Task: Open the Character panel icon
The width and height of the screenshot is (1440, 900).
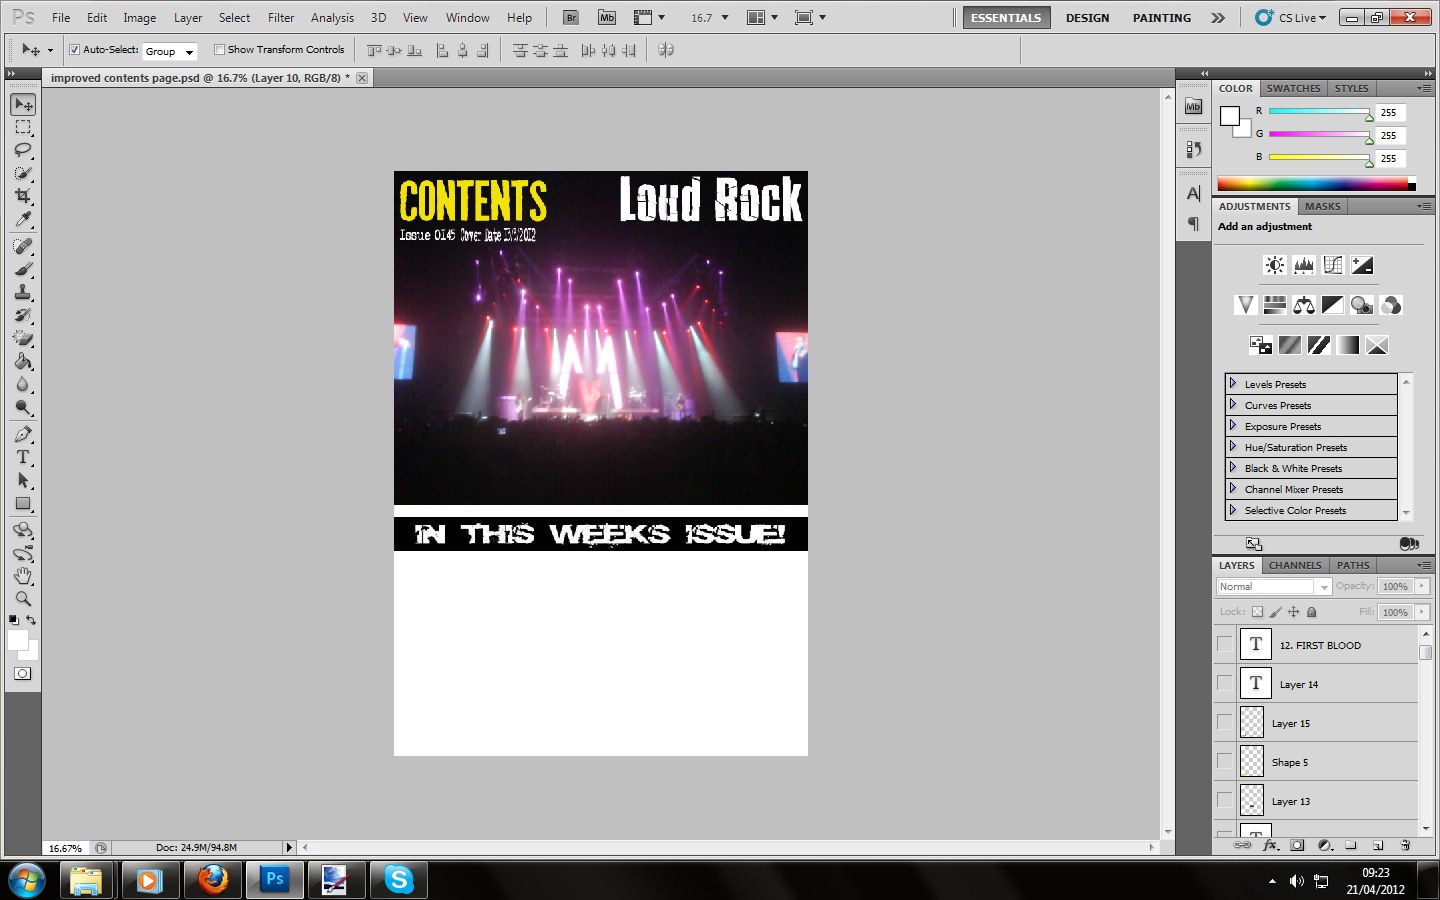Action: point(1193,194)
